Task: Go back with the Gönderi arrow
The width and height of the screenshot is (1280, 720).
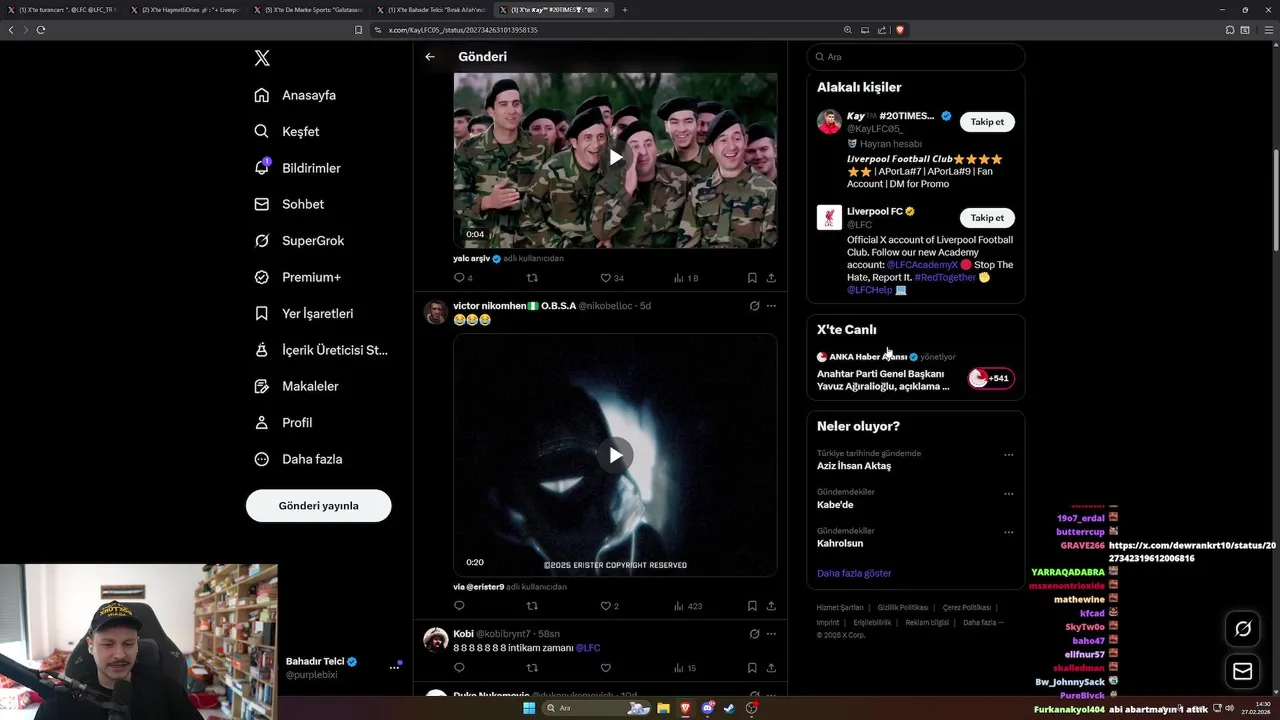Action: click(430, 57)
